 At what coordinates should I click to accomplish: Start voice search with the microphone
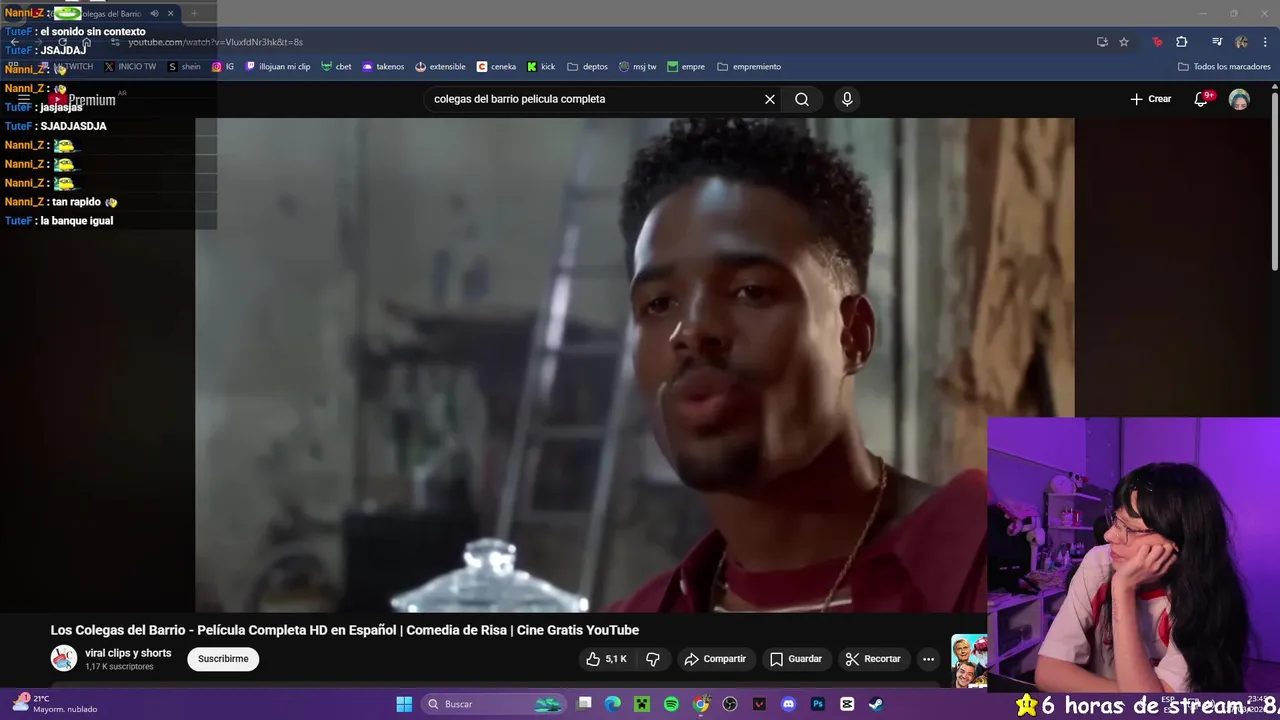(x=847, y=99)
